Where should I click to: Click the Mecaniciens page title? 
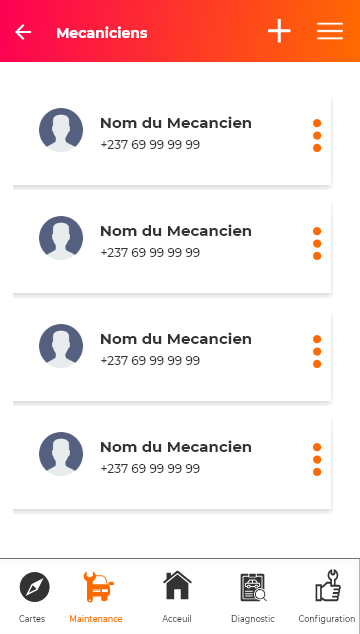(102, 33)
